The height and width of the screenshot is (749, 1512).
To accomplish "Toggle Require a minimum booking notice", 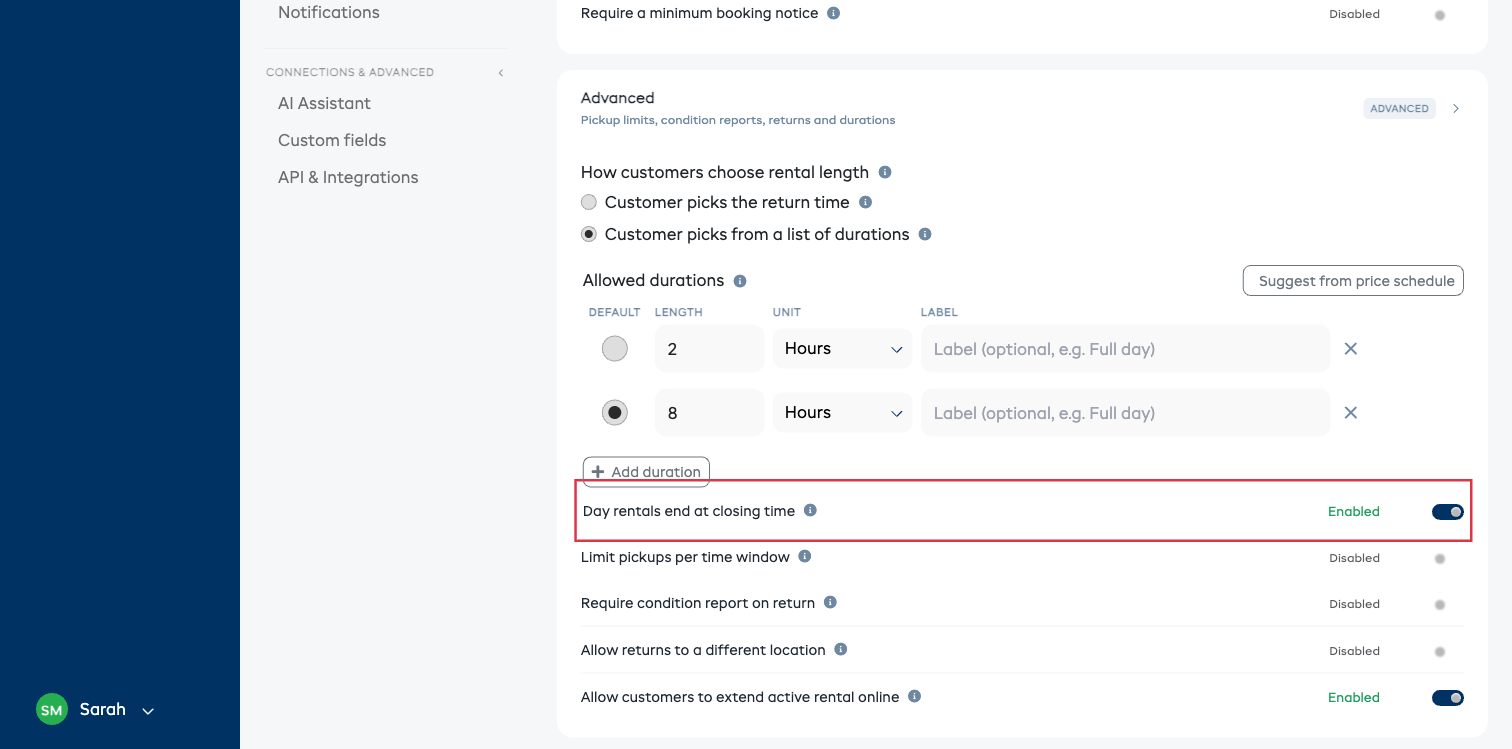I will click(x=1440, y=15).
